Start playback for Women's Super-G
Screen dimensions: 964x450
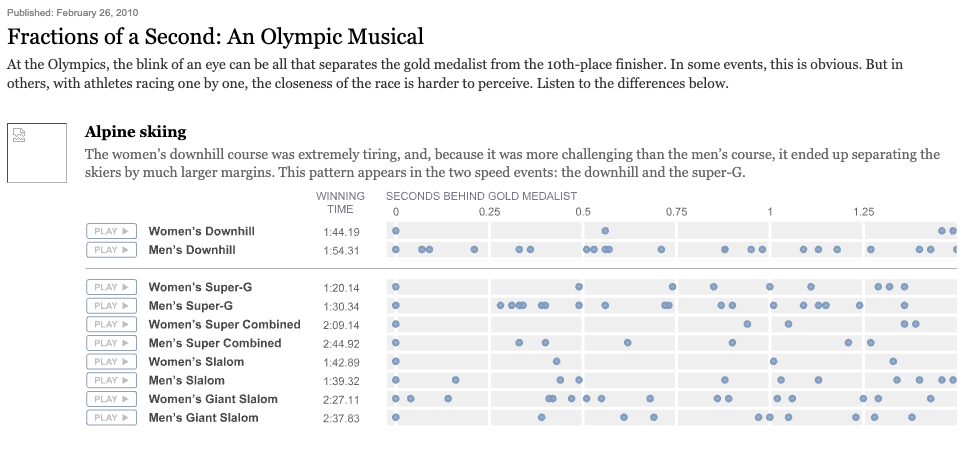111,287
